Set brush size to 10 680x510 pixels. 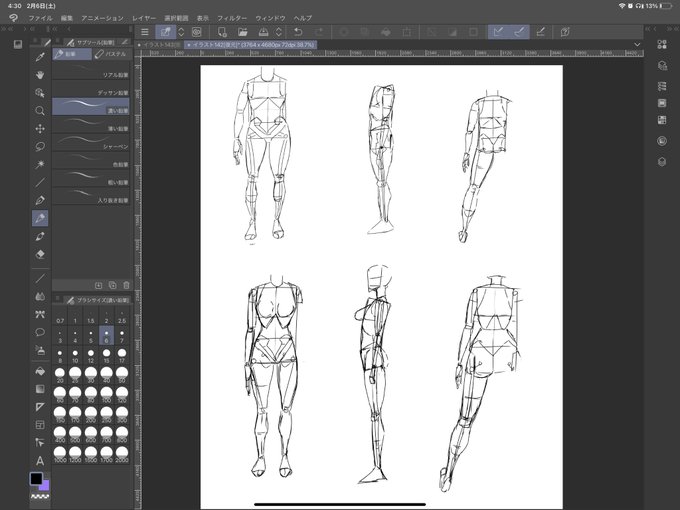[x=75, y=356]
